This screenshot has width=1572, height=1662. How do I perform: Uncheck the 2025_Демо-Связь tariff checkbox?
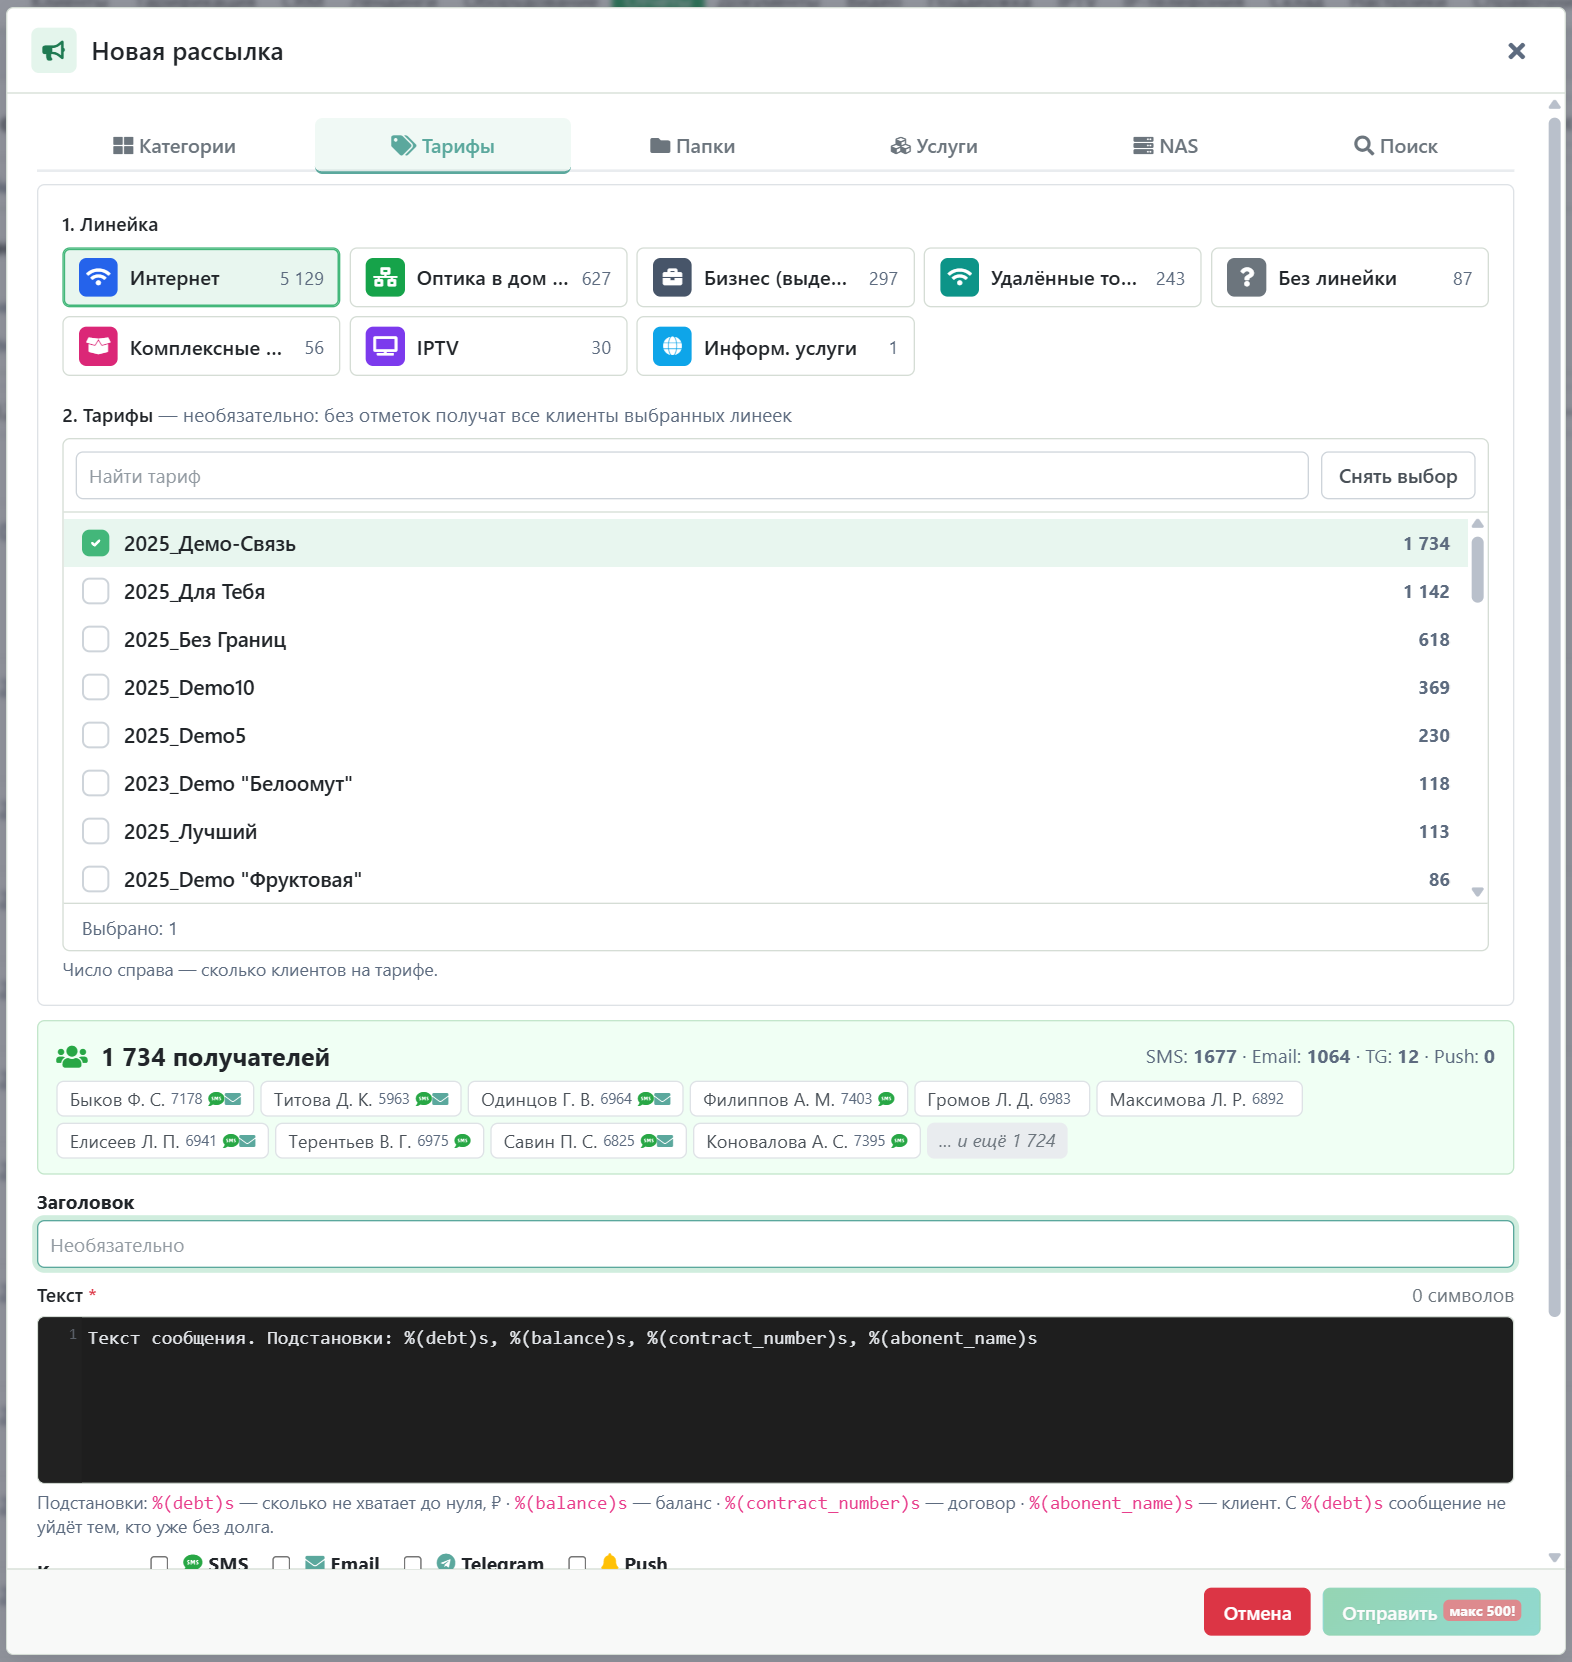pyautogui.click(x=95, y=543)
